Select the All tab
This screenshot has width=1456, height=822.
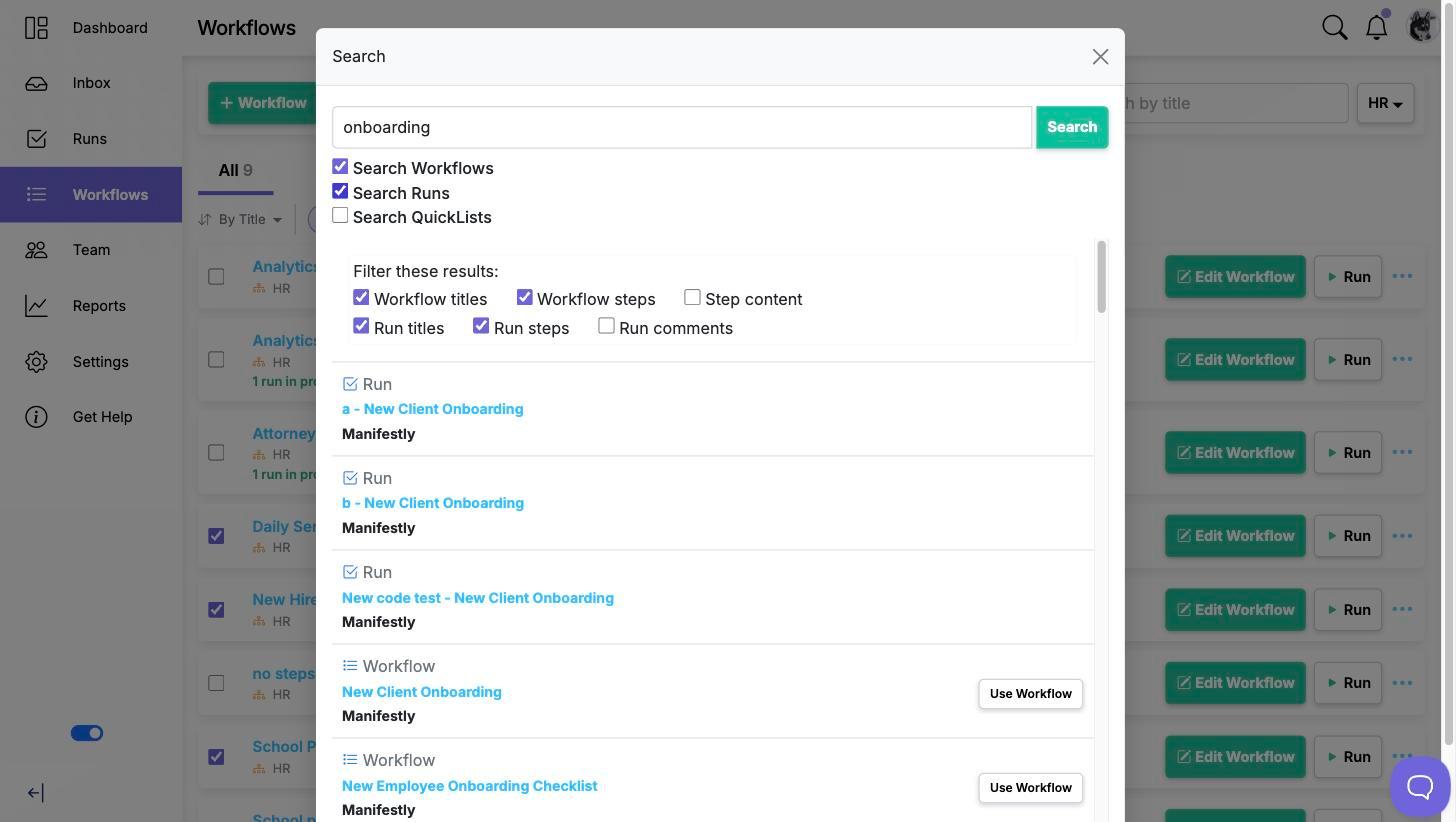(235, 170)
